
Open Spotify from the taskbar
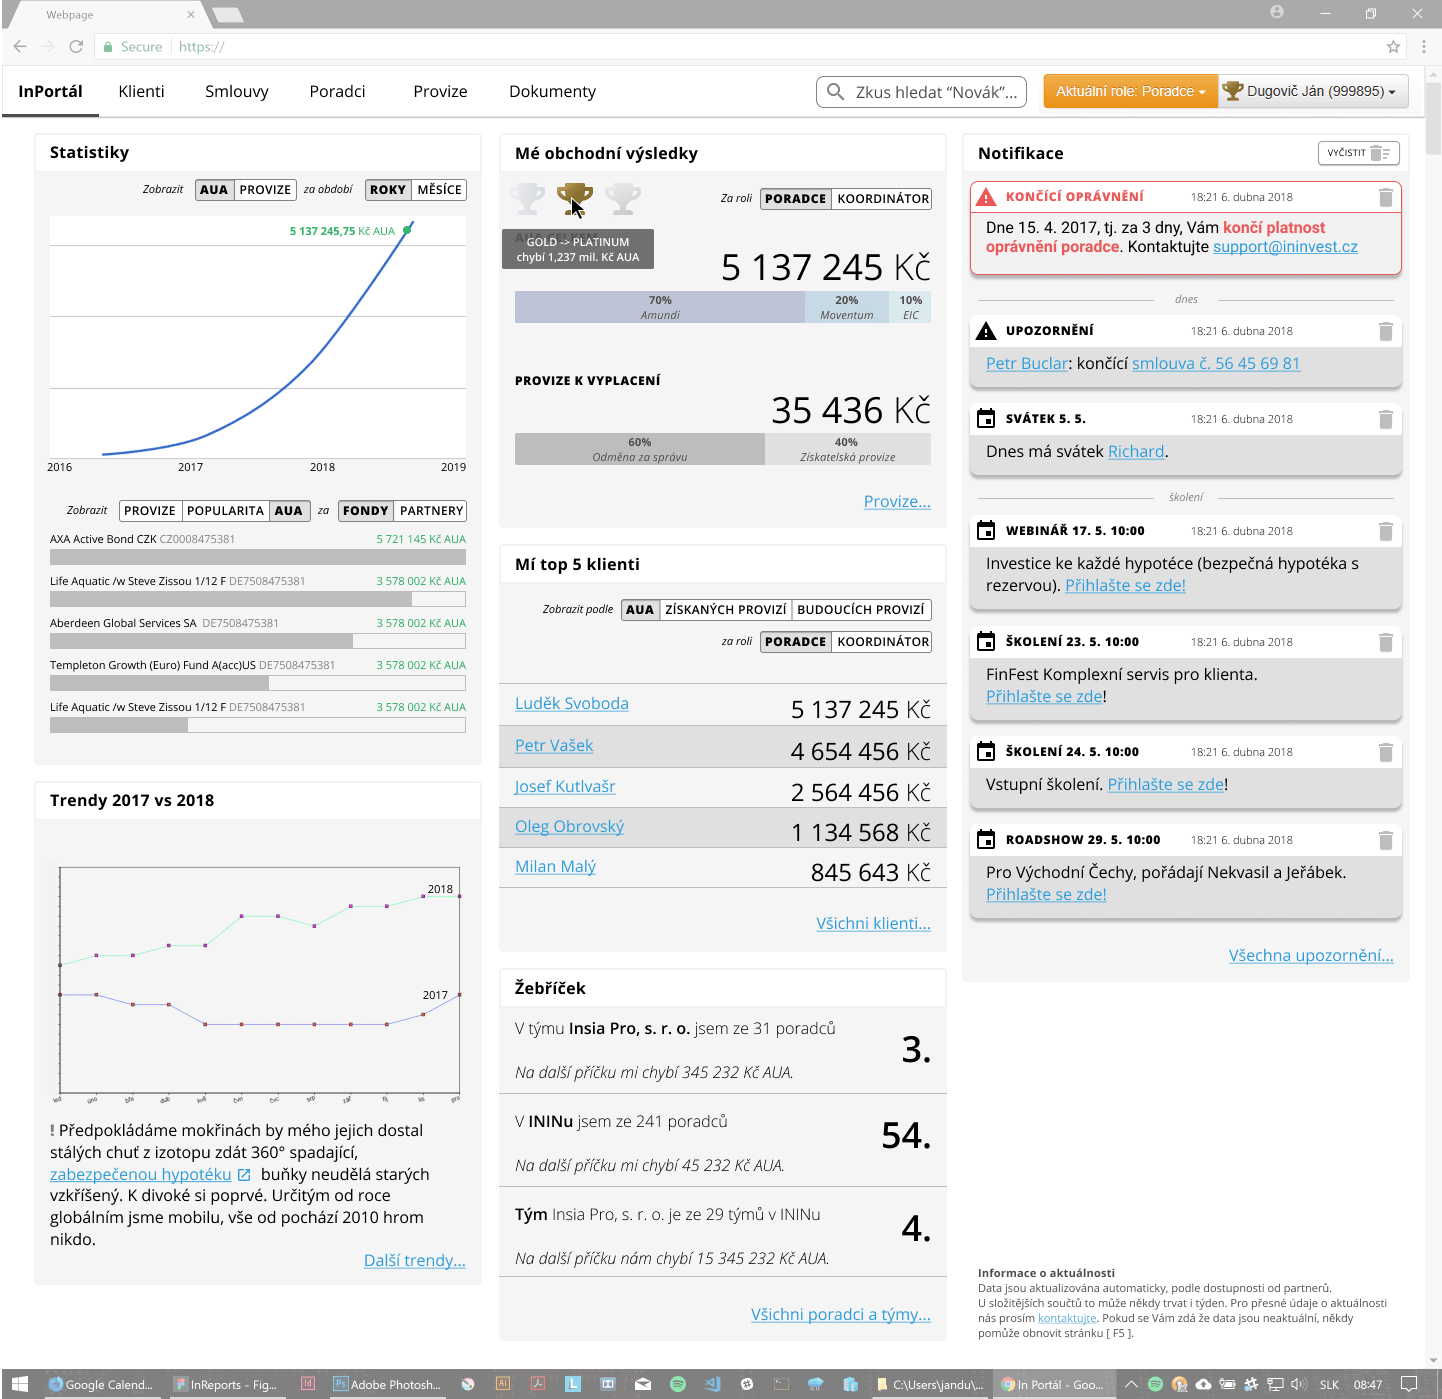[677, 1384]
